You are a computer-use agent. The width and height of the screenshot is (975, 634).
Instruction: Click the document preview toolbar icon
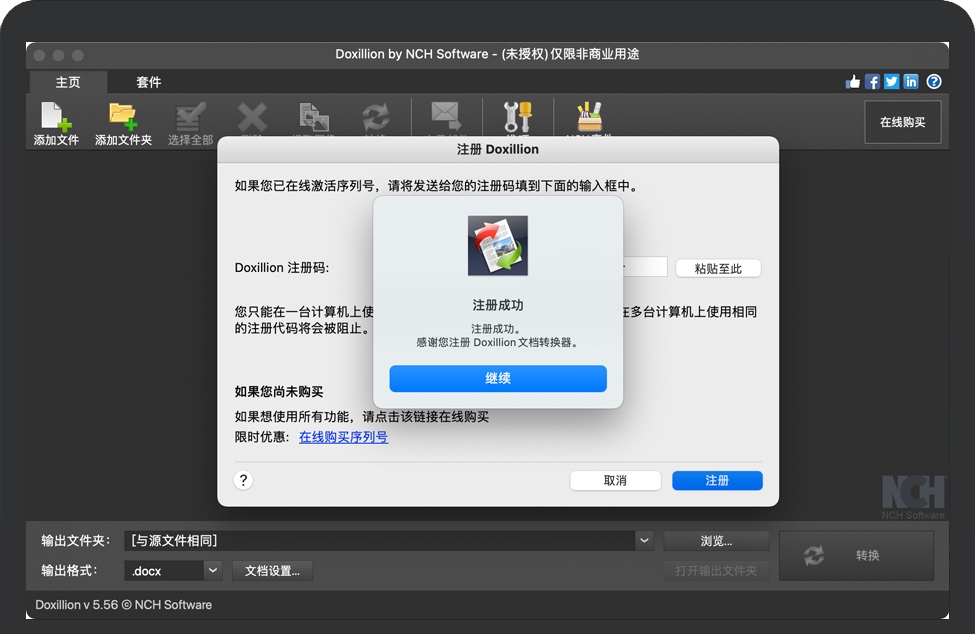click(x=313, y=117)
